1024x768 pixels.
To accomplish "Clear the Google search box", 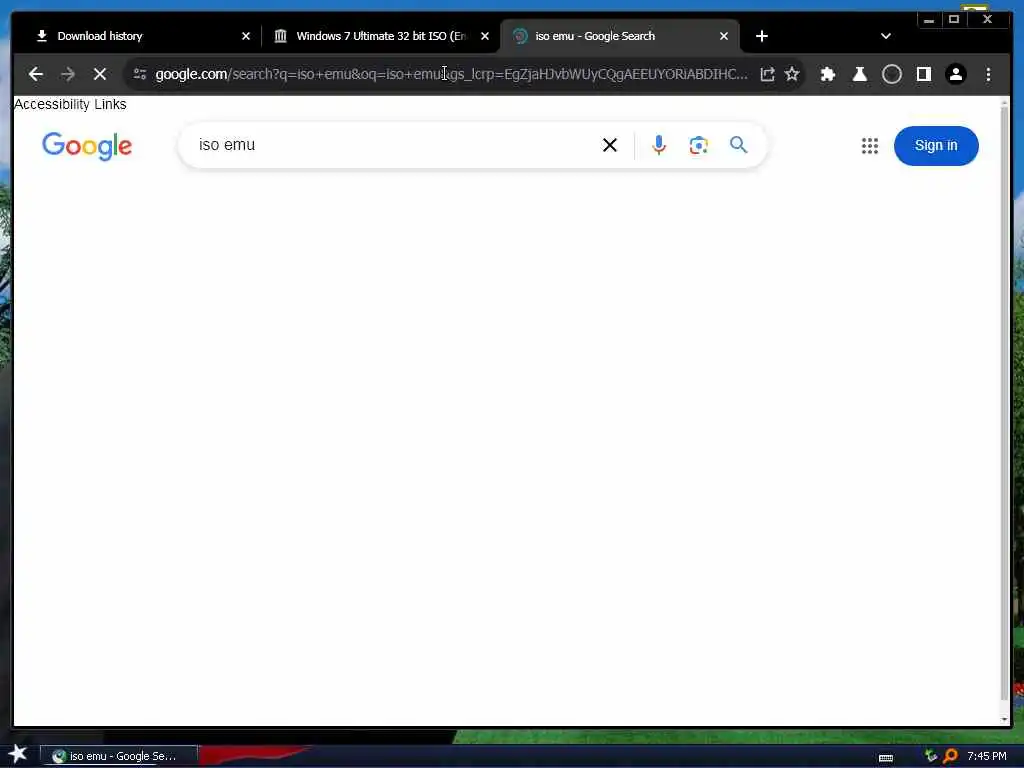I will click(x=609, y=145).
